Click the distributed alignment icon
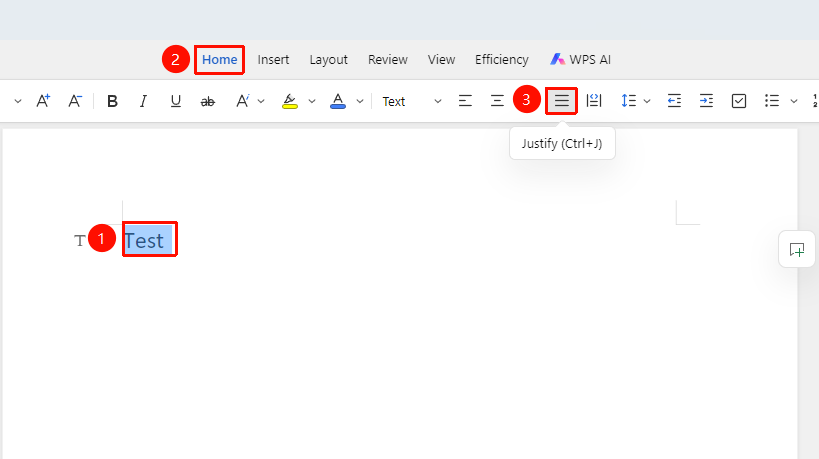 594,100
